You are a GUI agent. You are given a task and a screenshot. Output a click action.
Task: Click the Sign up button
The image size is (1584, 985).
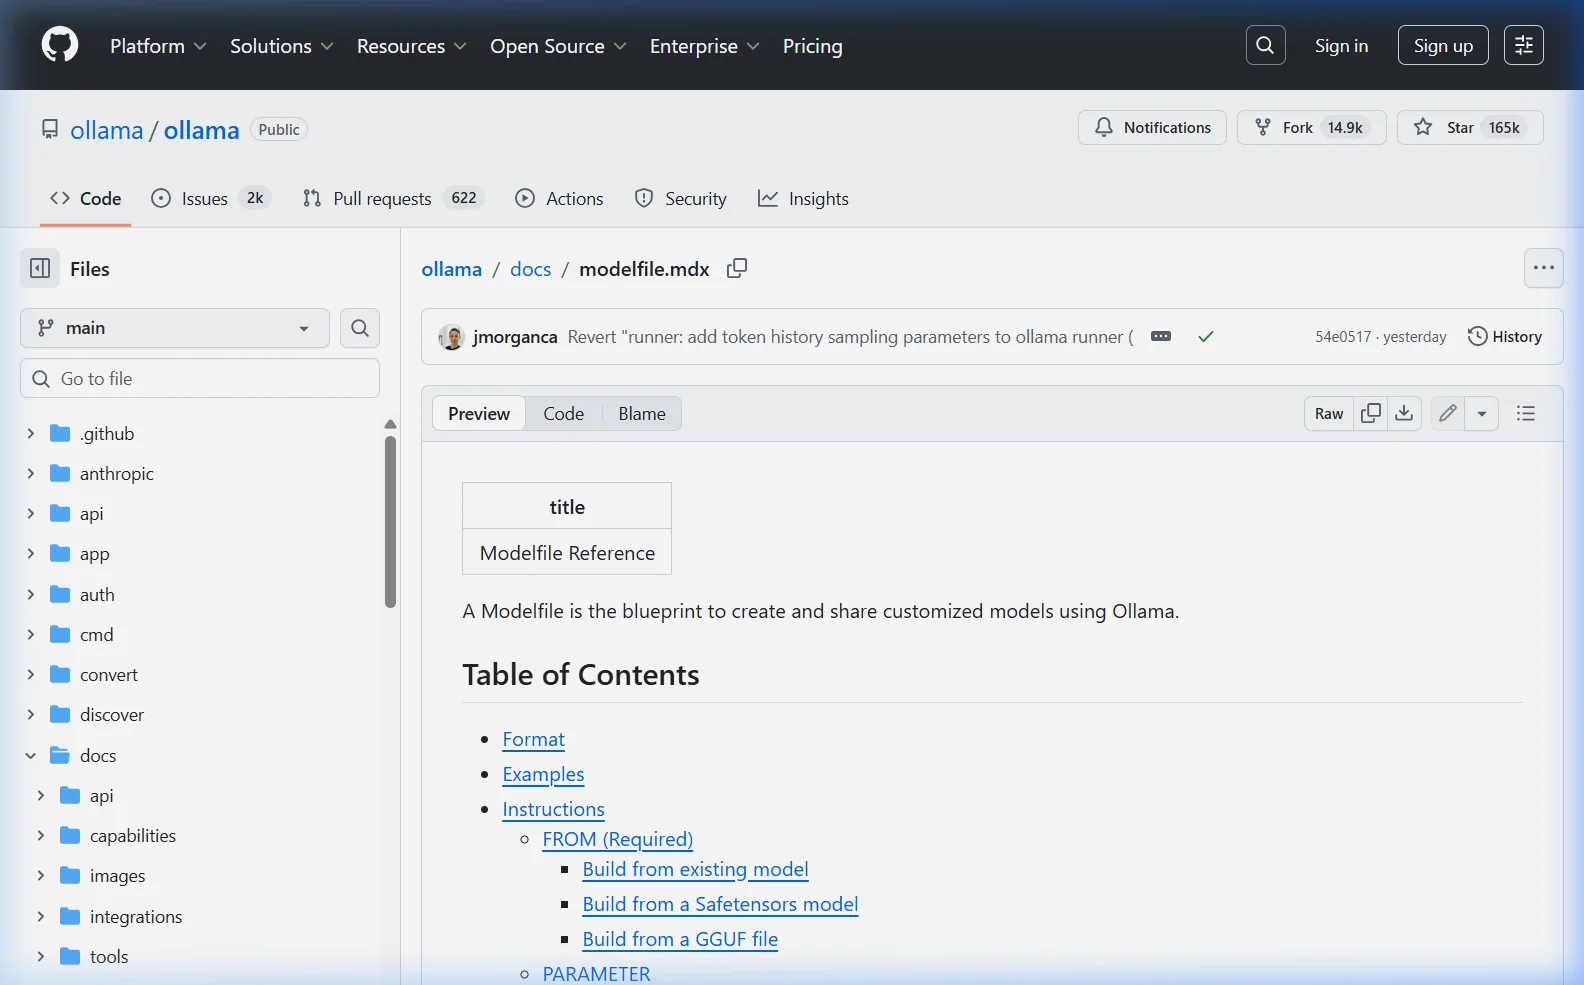click(x=1443, y=45)
